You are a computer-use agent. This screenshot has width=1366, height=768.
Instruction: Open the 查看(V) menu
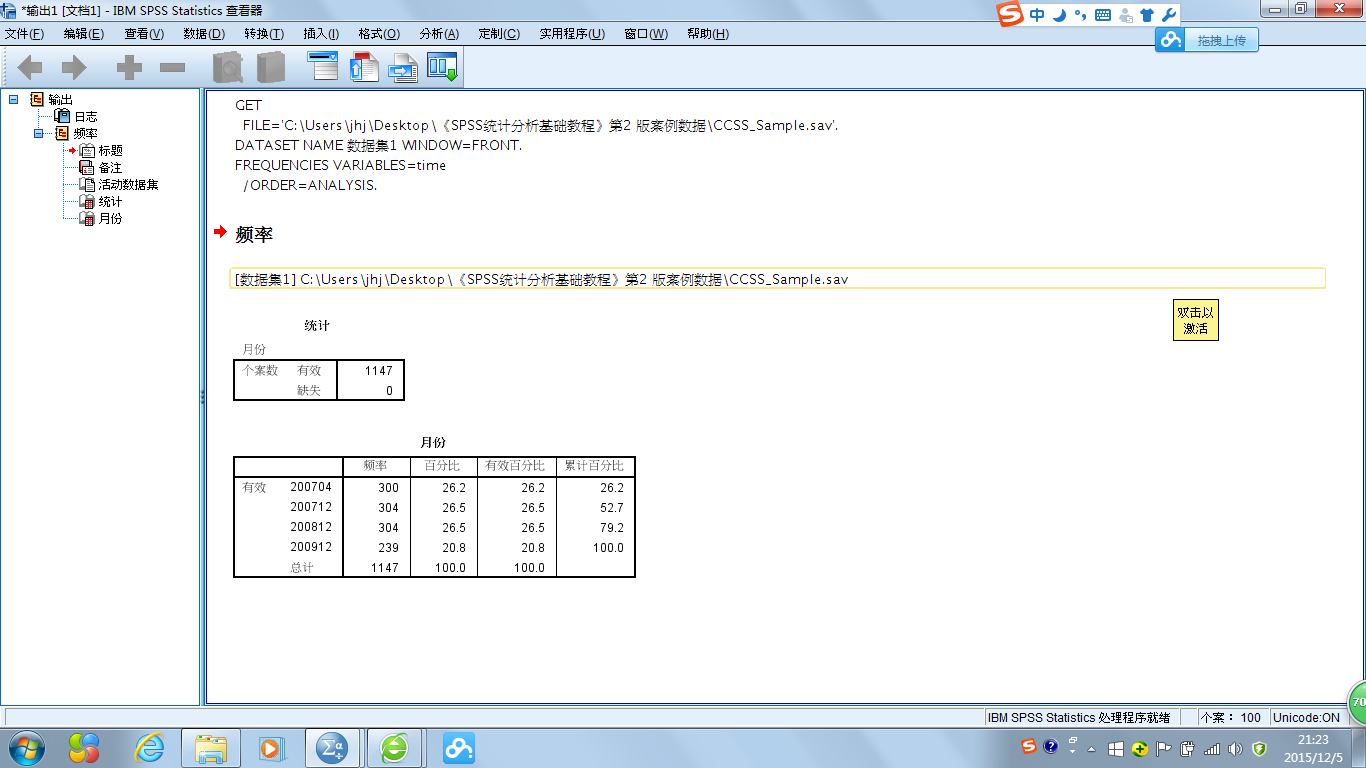point(144,34)
